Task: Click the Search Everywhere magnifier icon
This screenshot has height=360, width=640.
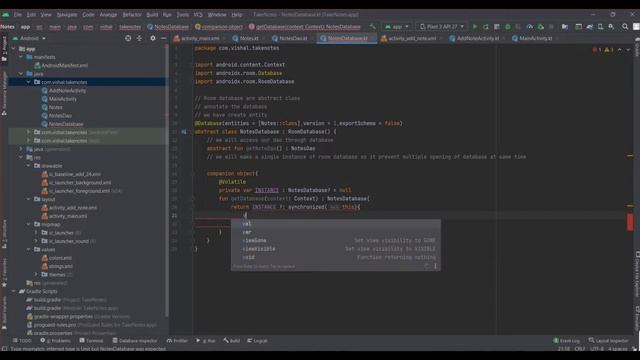Action: click(x=625, y=27)
